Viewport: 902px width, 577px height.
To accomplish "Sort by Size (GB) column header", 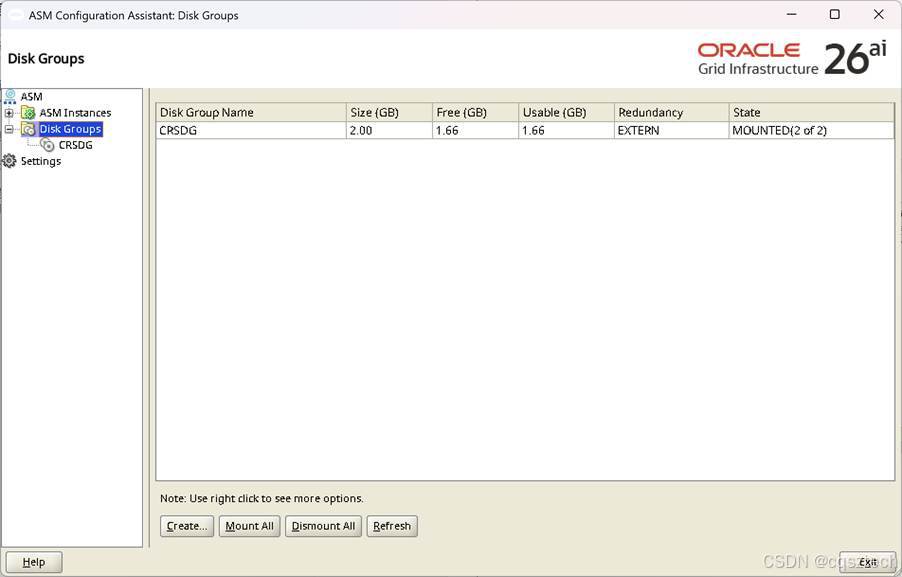I will pyautogui.click(x=389, y=112).
